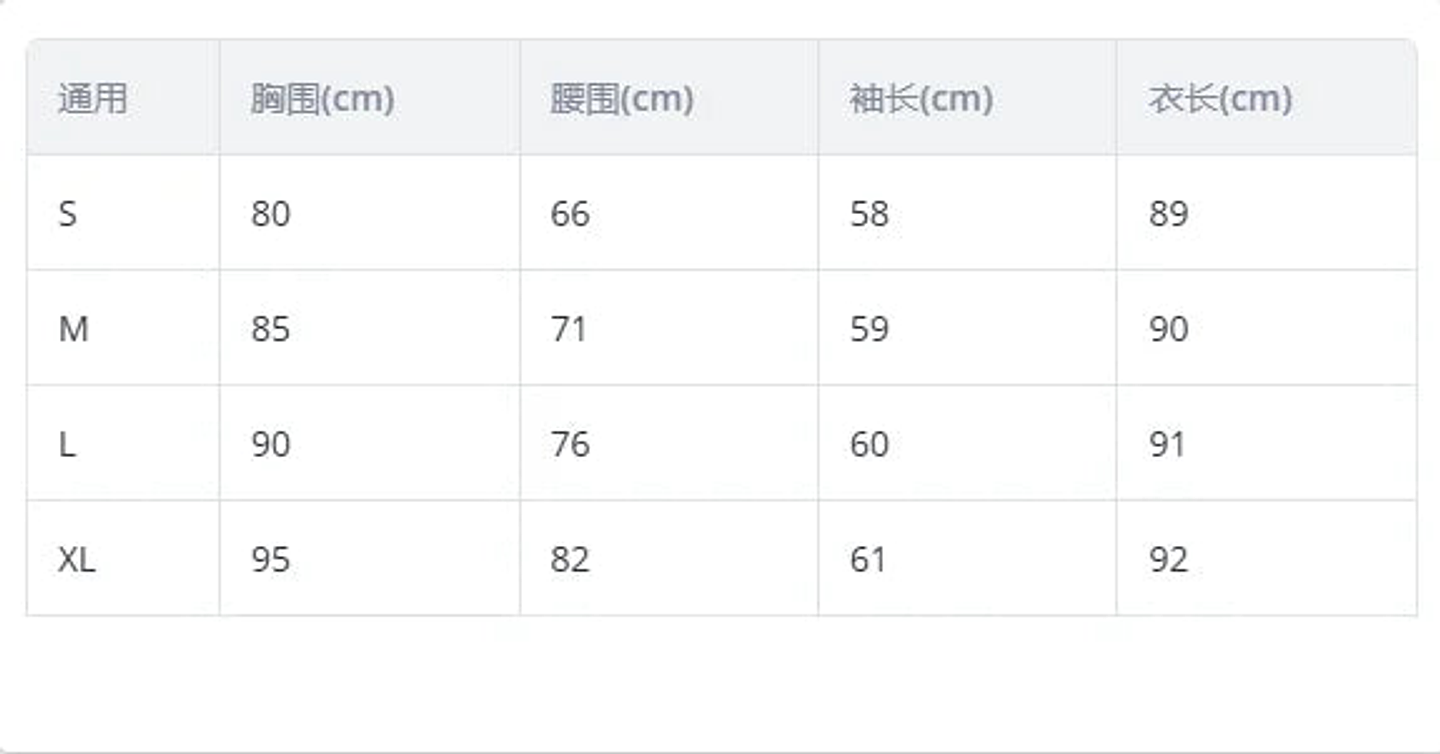
Task: Click sleeve length 60 in L row
Action: pyautogui.click(x=869, y=444)
